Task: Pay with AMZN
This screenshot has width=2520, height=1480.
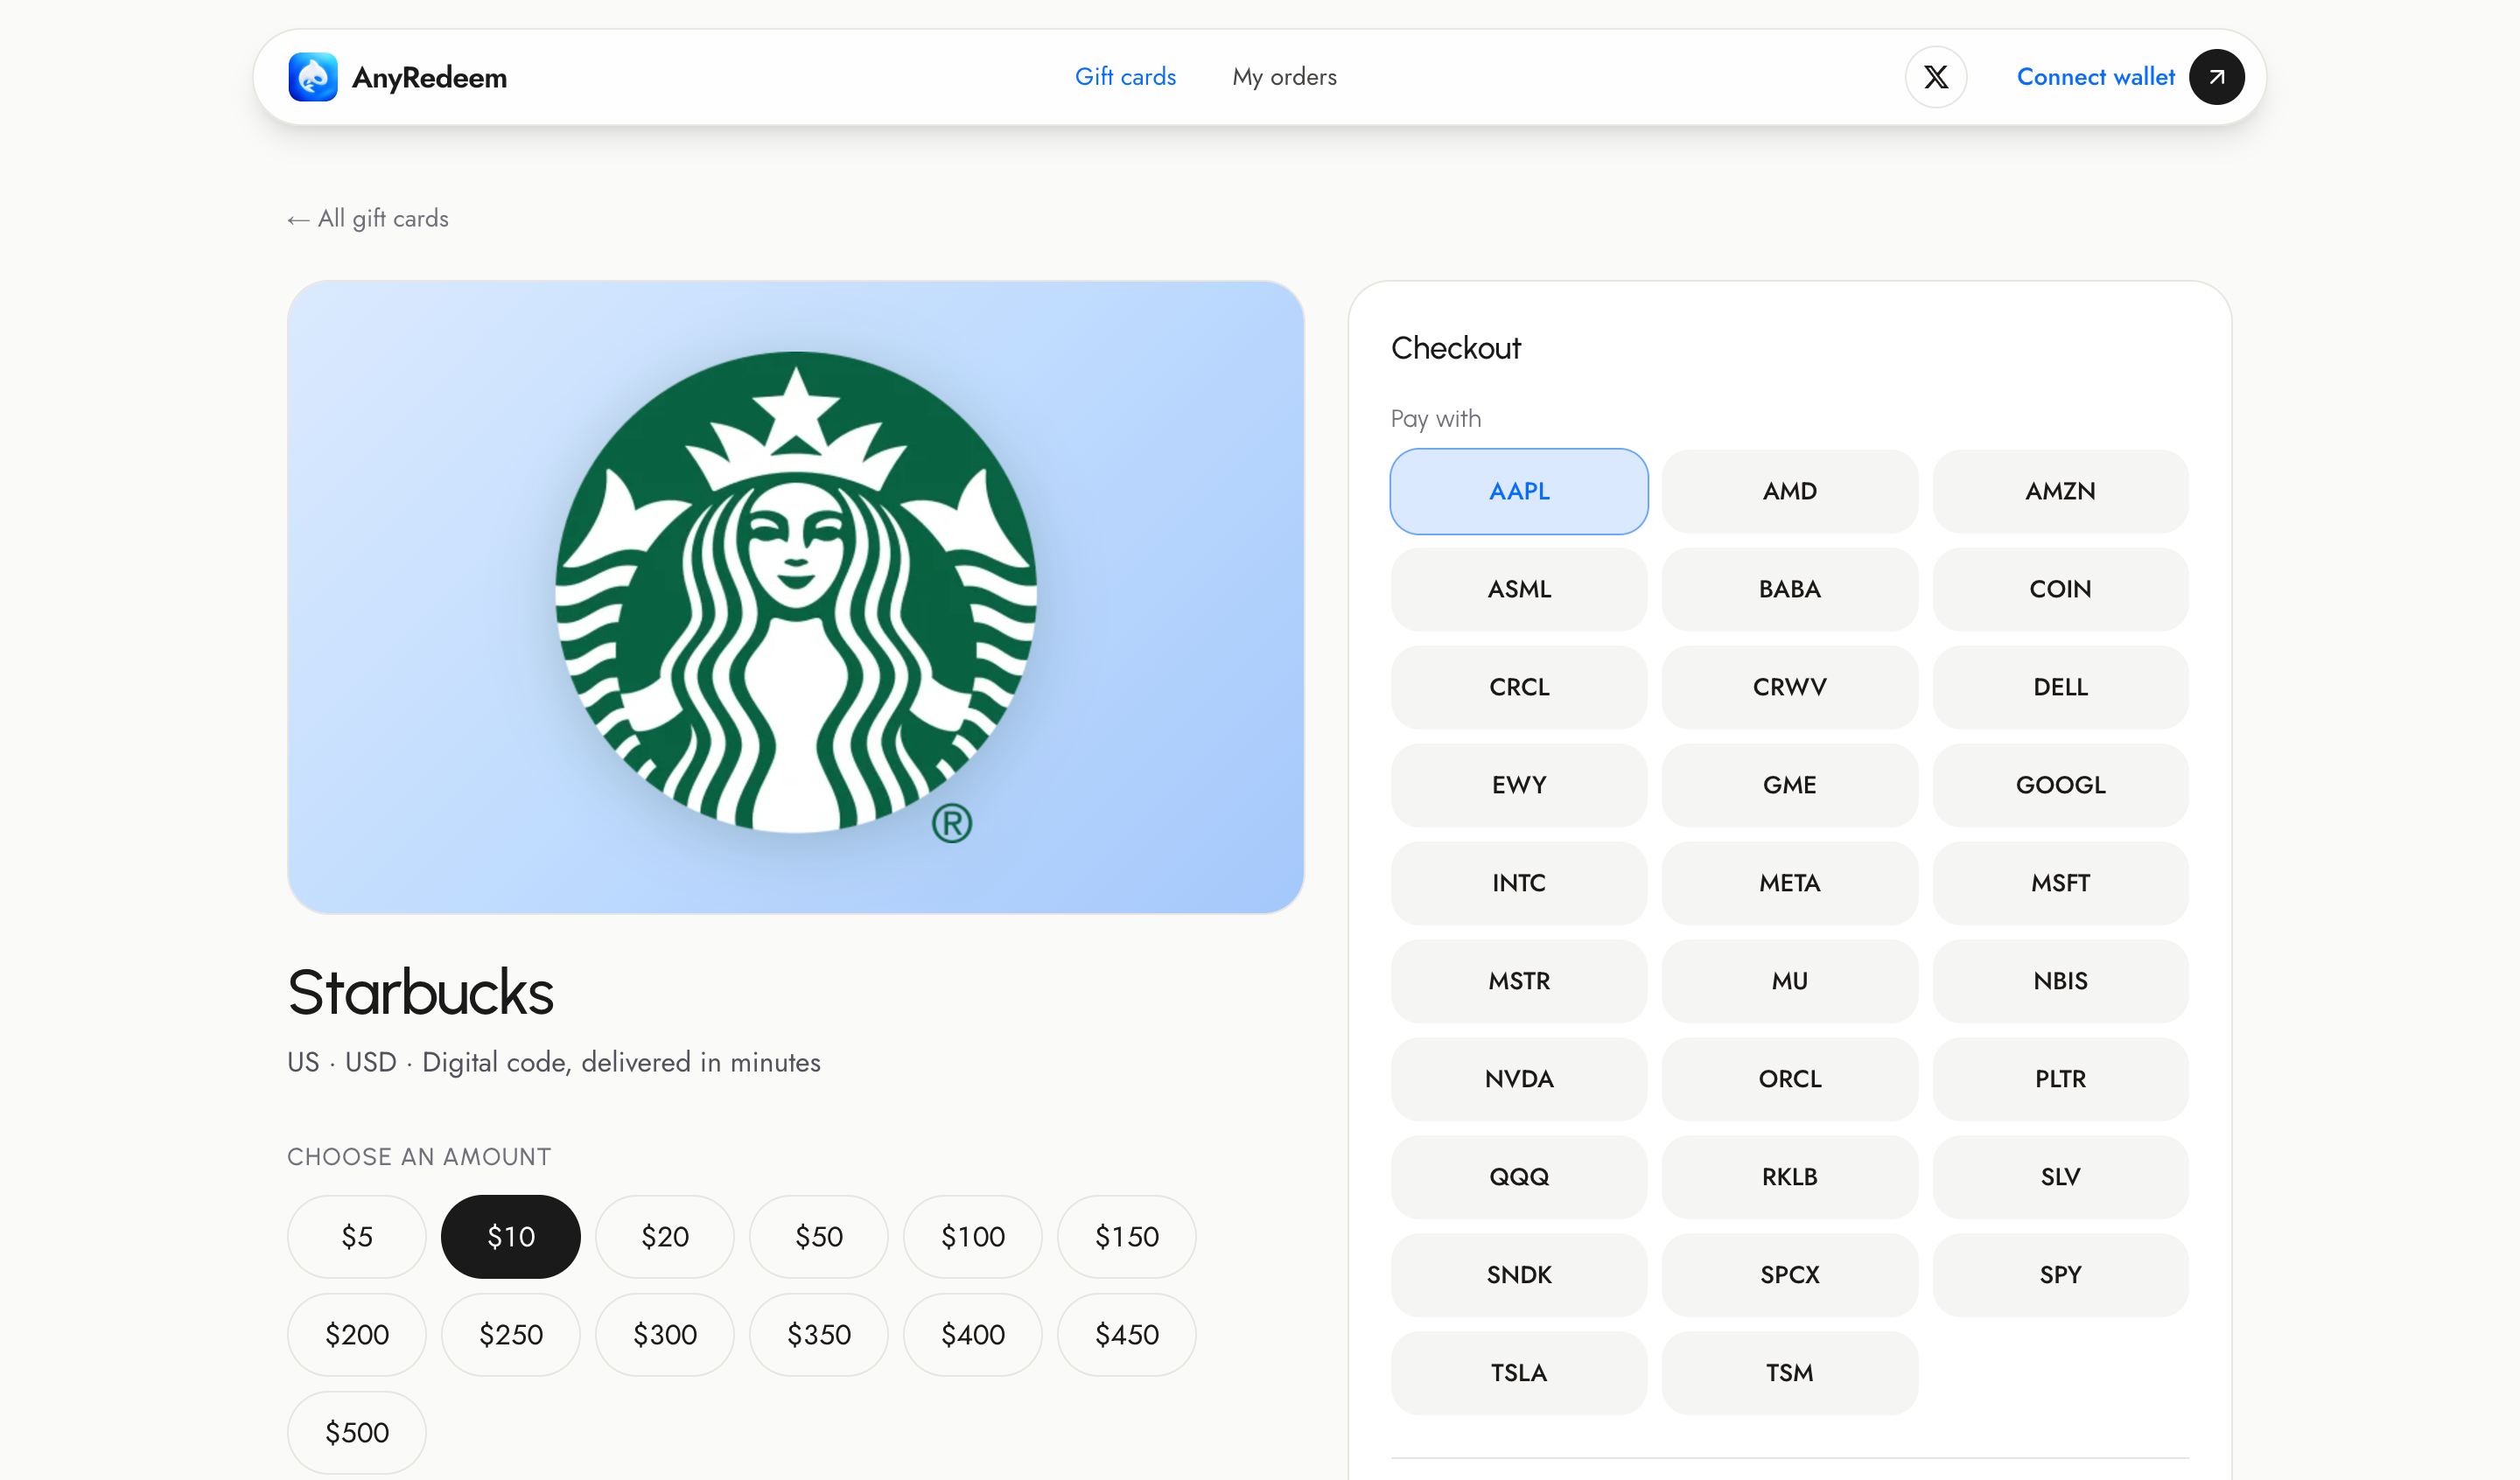Action: pos(2060,491)
